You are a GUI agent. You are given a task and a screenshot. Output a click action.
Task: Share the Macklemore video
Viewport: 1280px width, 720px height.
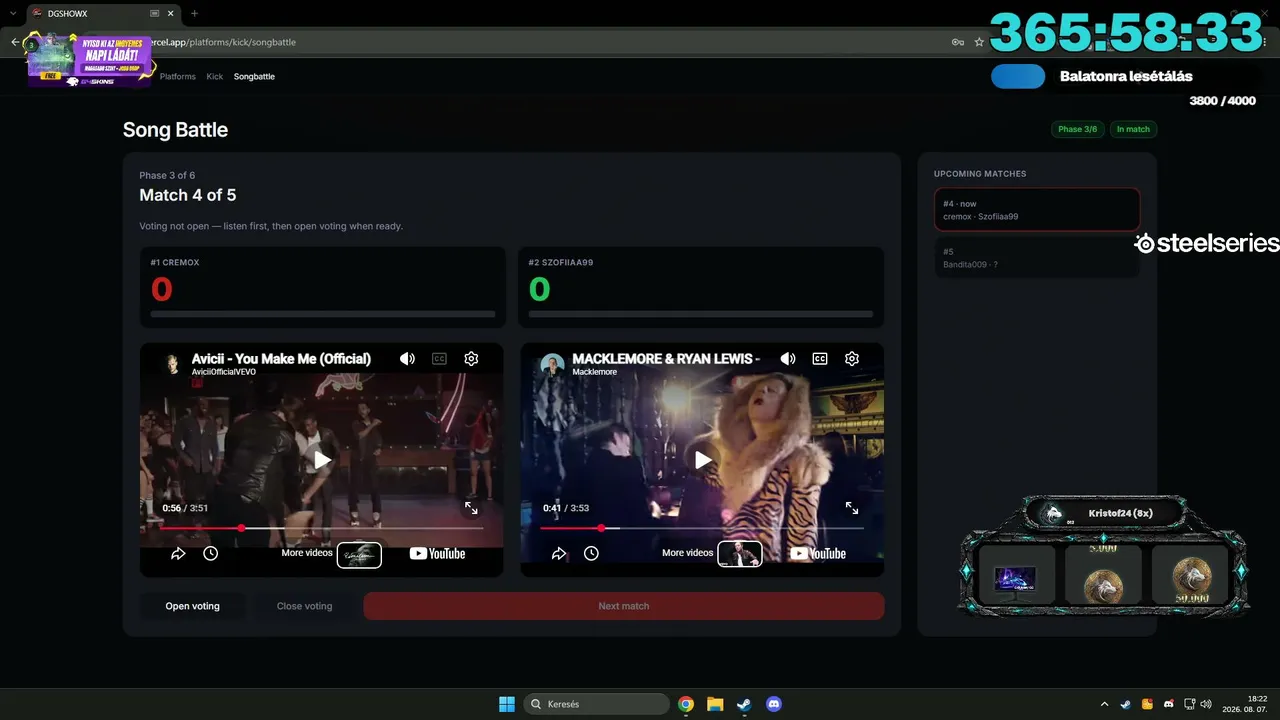pyautogui.click(x=559, y=553)
